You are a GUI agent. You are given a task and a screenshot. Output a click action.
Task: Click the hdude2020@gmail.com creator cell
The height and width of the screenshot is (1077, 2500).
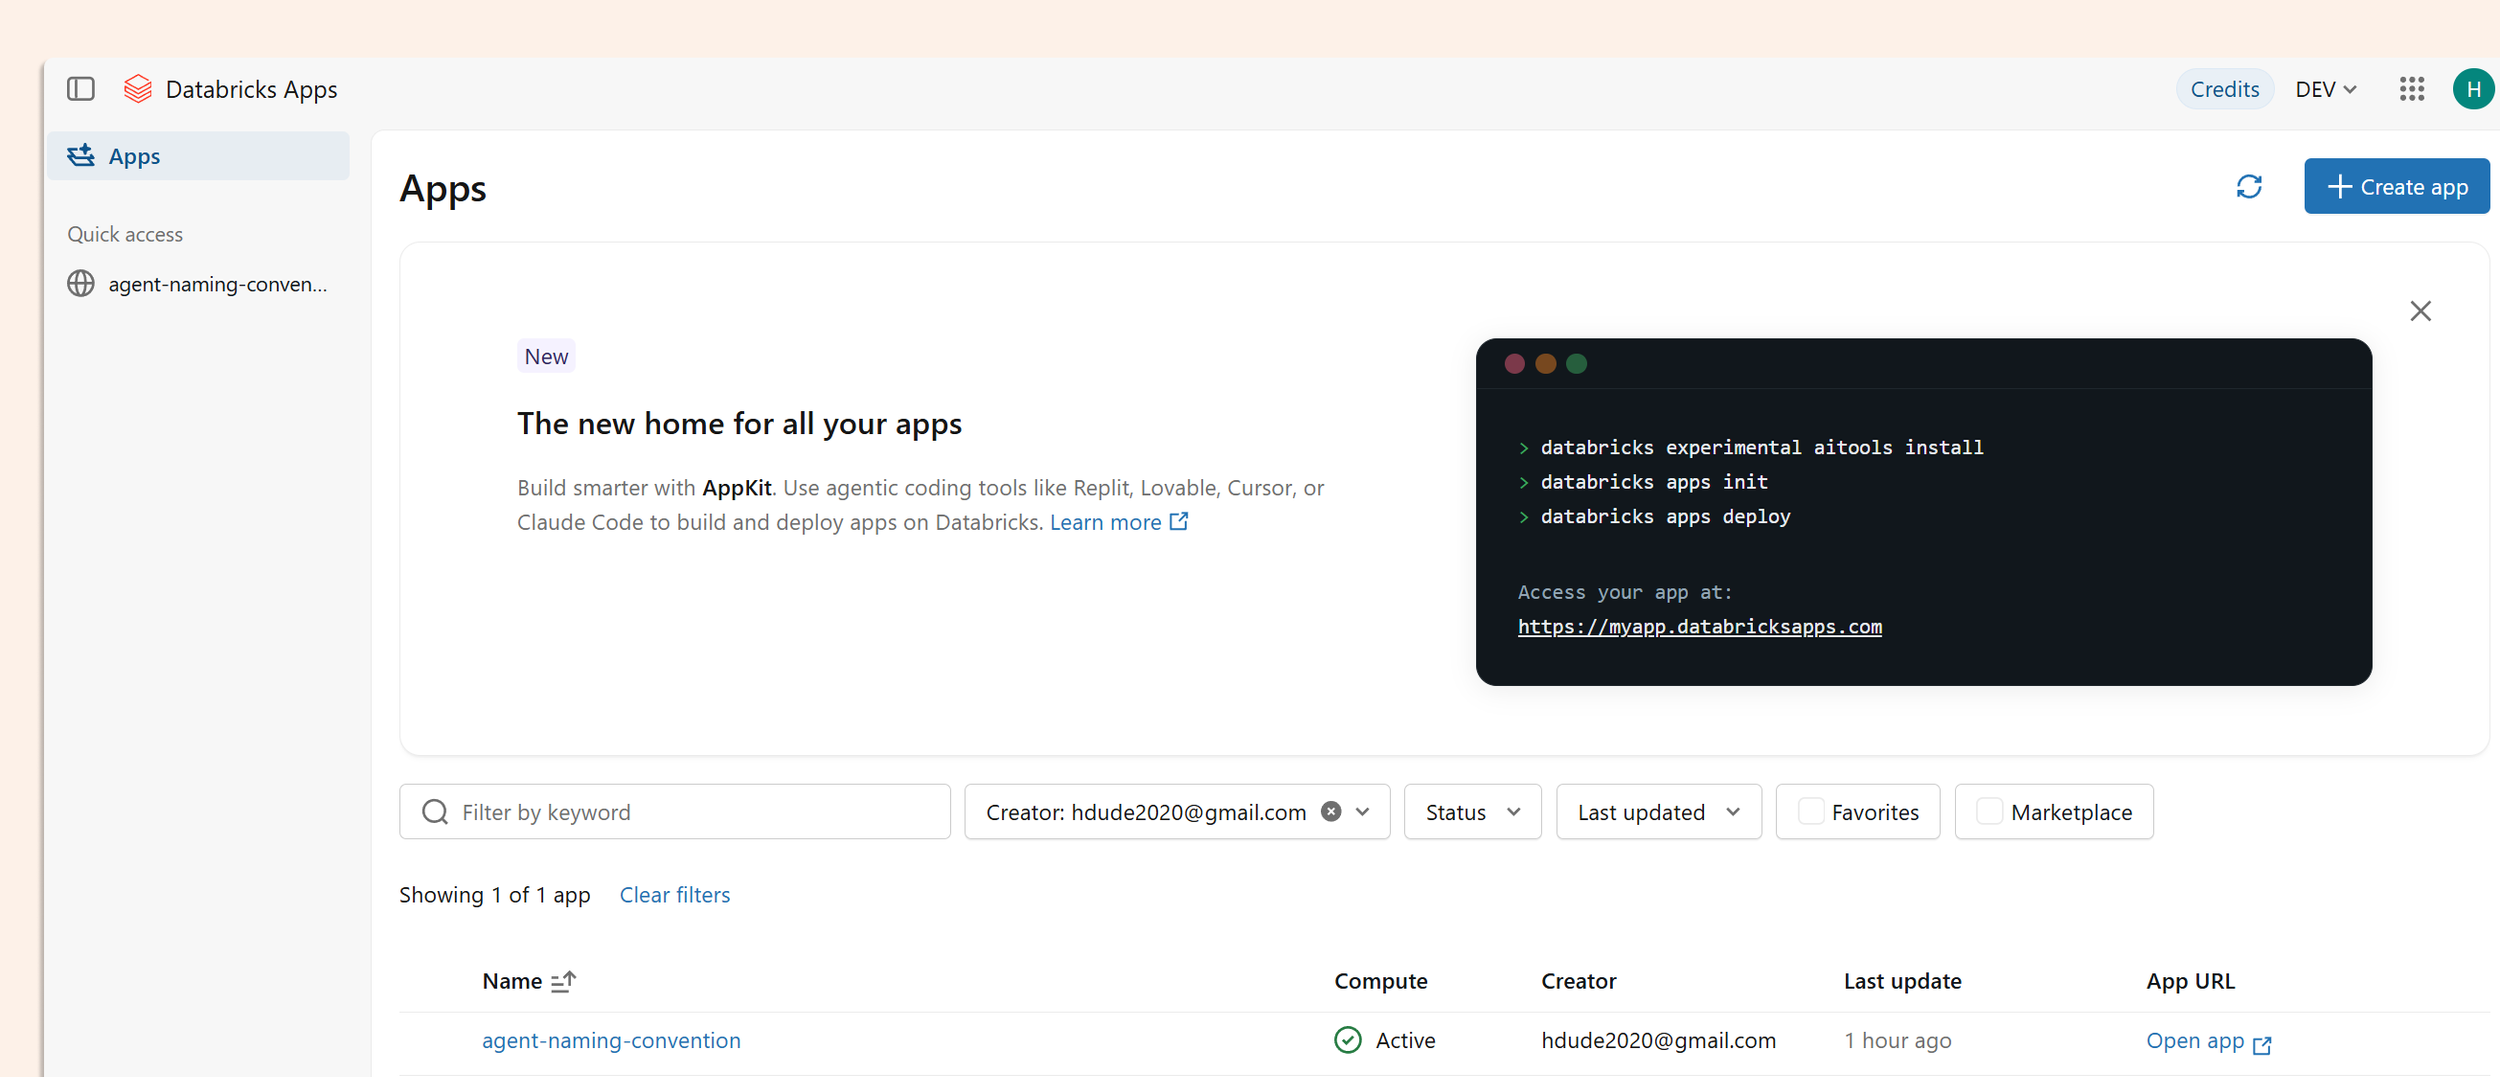click(x=1658, y=1040)
